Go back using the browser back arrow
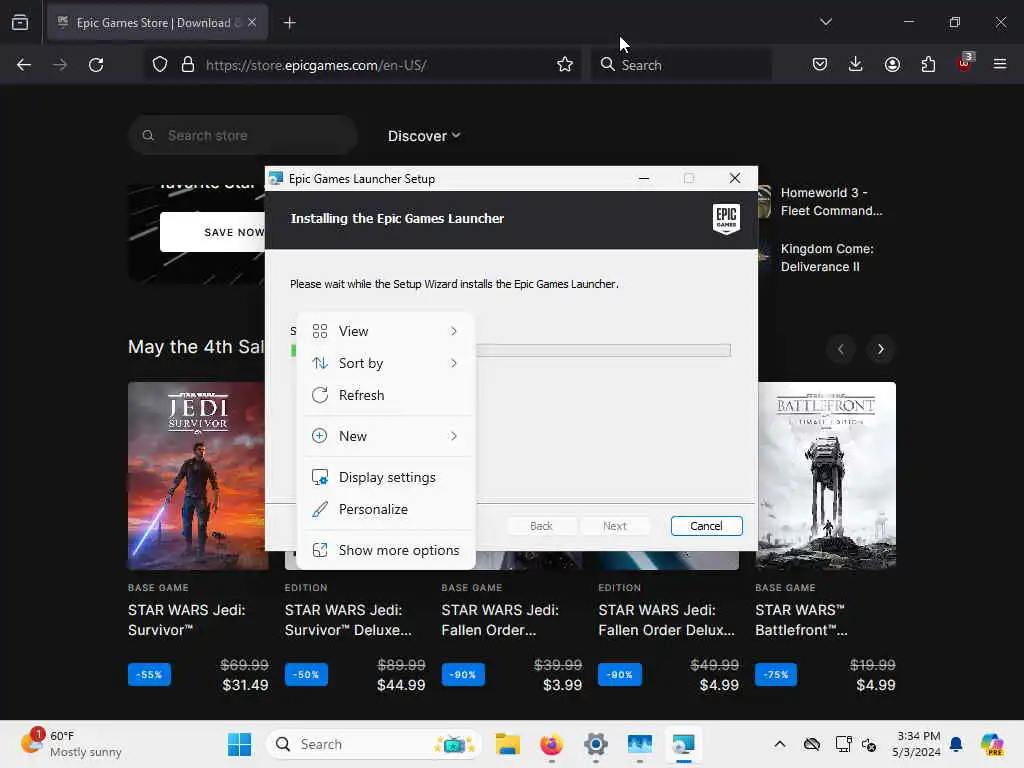Image resolution: width=1024 pixels, height=768 pixels. (x=24, y=65)
